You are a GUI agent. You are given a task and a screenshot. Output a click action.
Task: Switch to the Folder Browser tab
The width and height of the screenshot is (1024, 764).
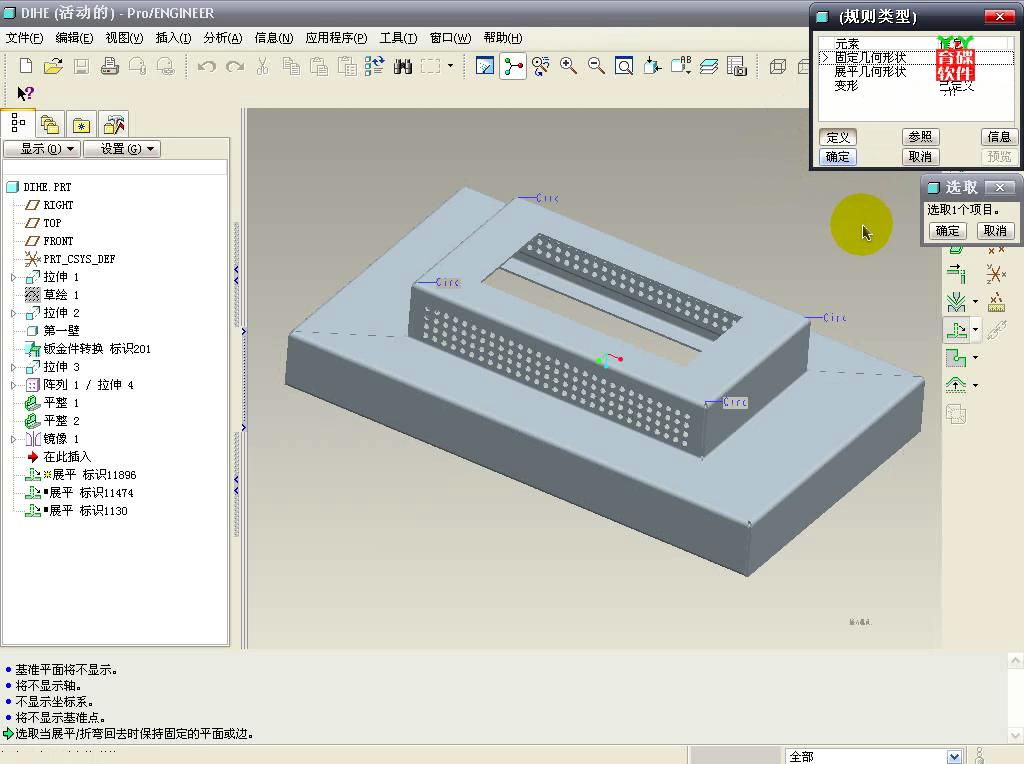50,124
